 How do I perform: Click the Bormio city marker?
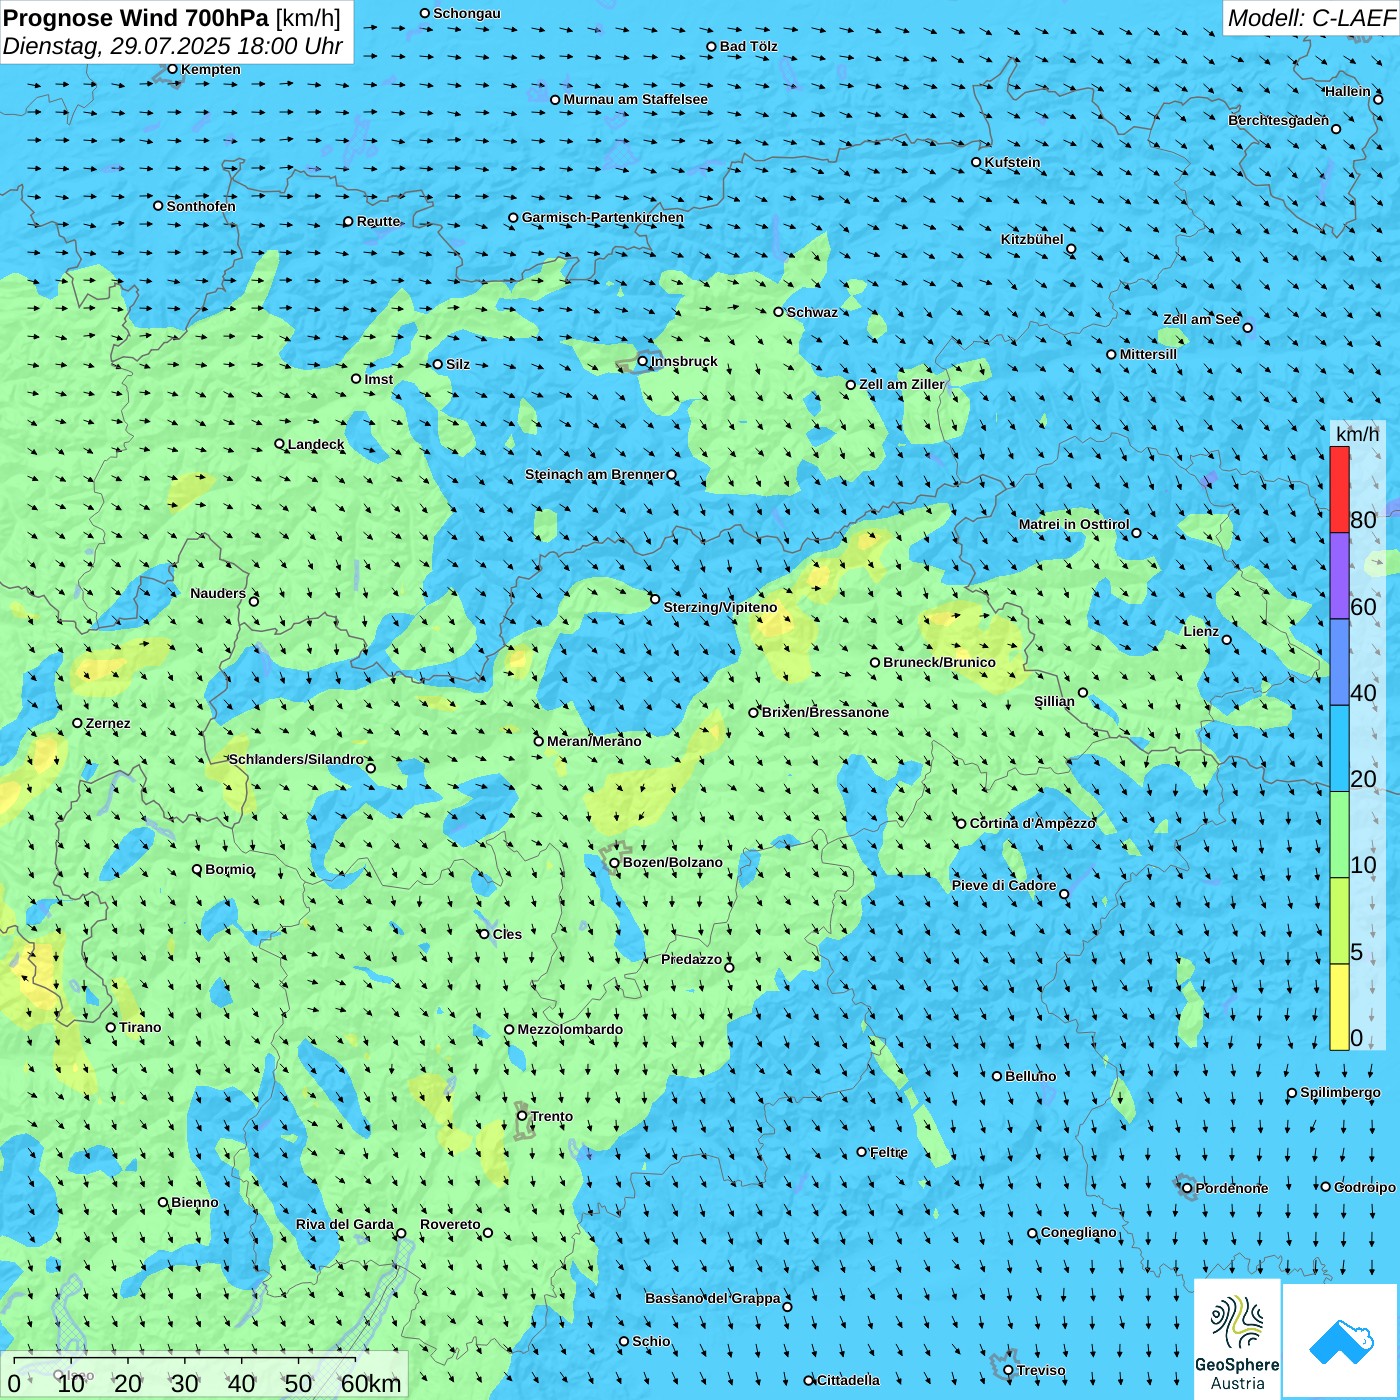[x=197, y=869]
